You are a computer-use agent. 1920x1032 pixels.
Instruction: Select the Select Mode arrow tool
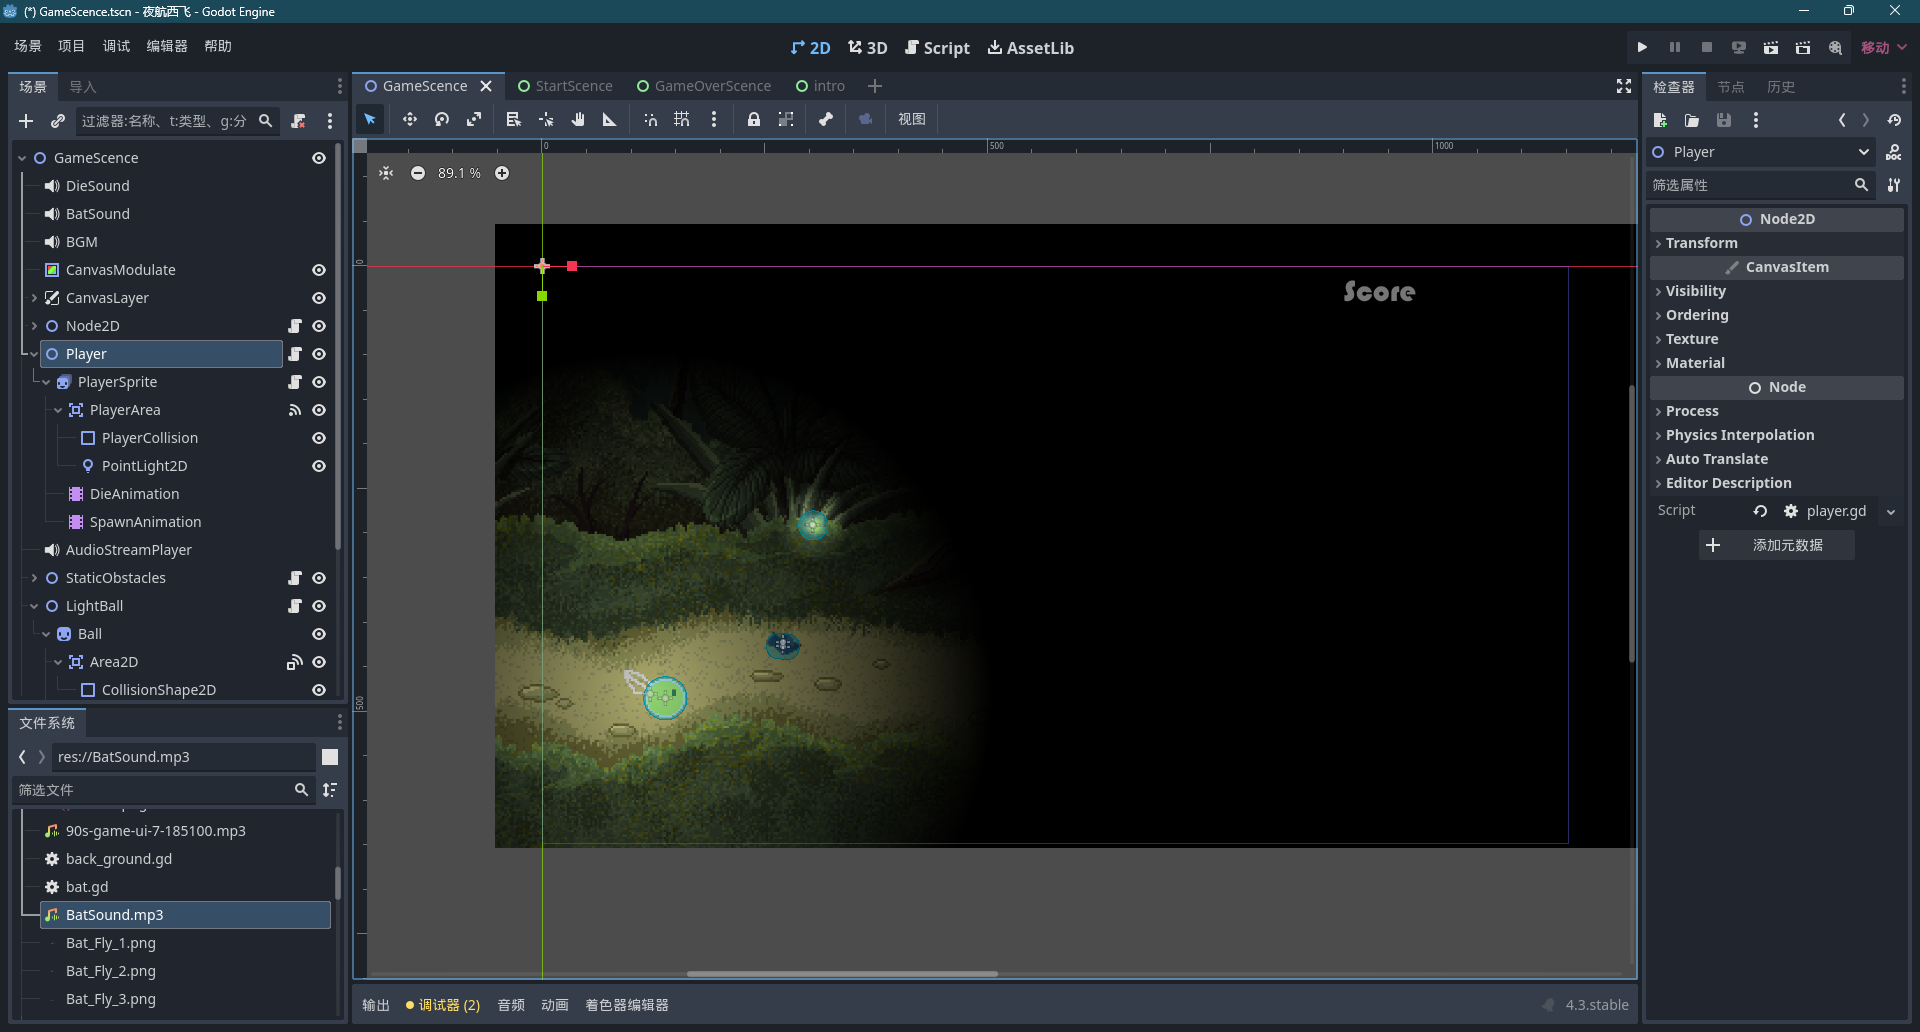click(370, 119)
